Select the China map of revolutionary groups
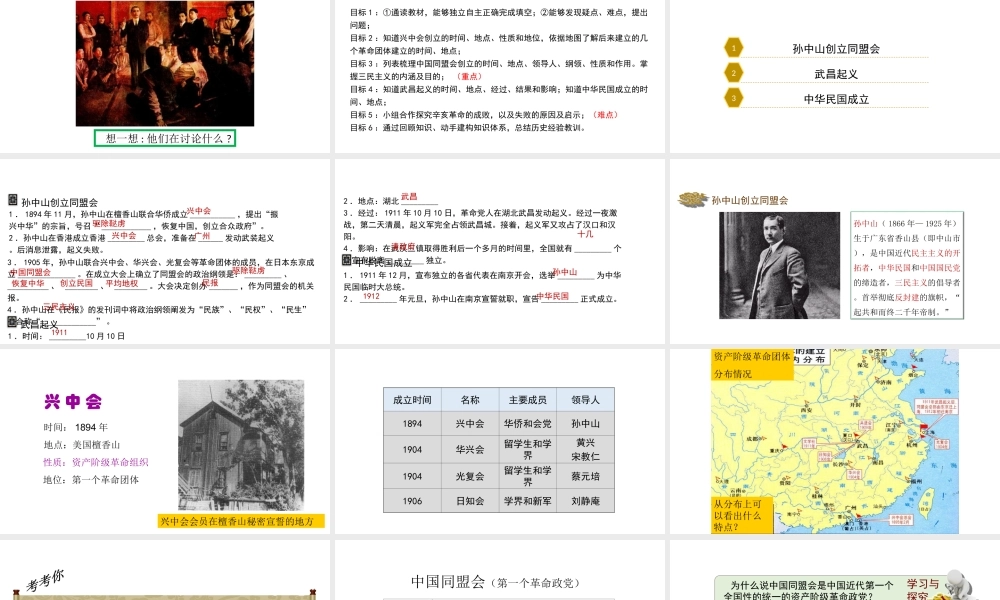 835,441
